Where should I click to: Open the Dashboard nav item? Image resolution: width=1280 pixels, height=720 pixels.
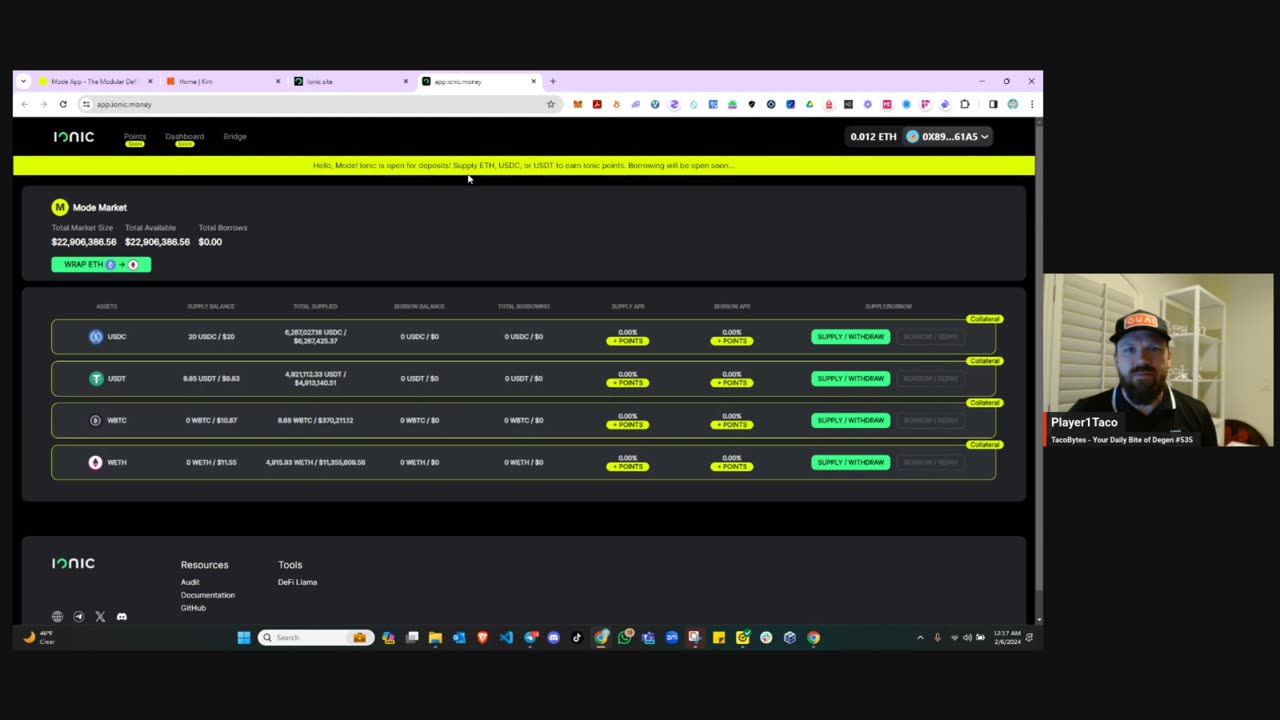click(x=184, y=137)
